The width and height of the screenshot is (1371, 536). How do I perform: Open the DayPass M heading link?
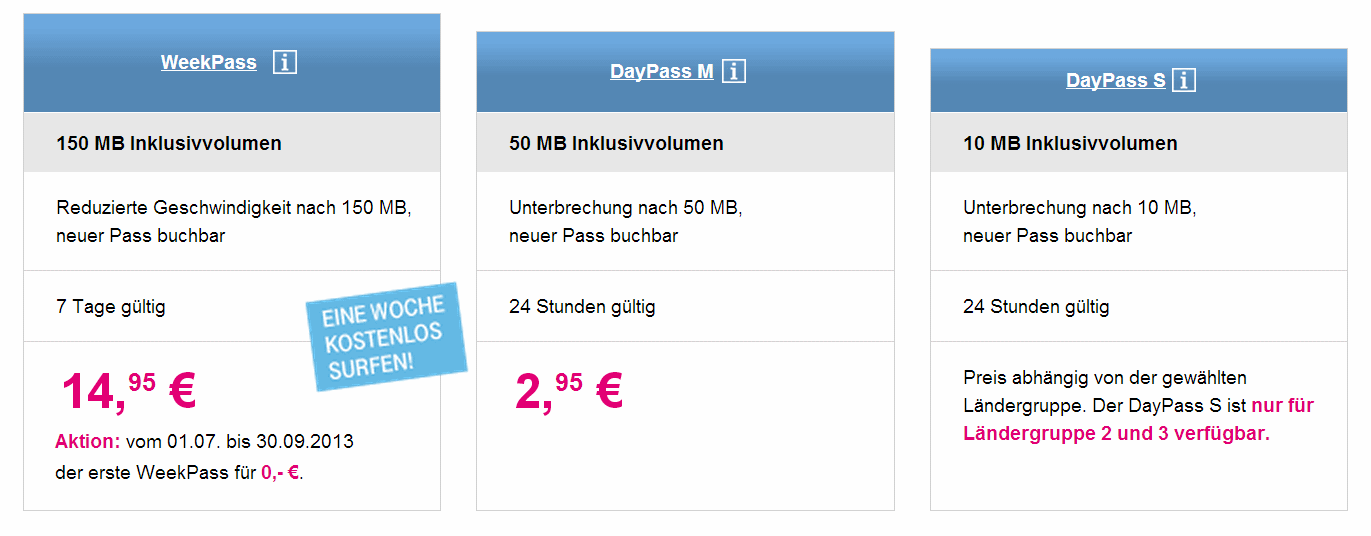pos(662,71)
